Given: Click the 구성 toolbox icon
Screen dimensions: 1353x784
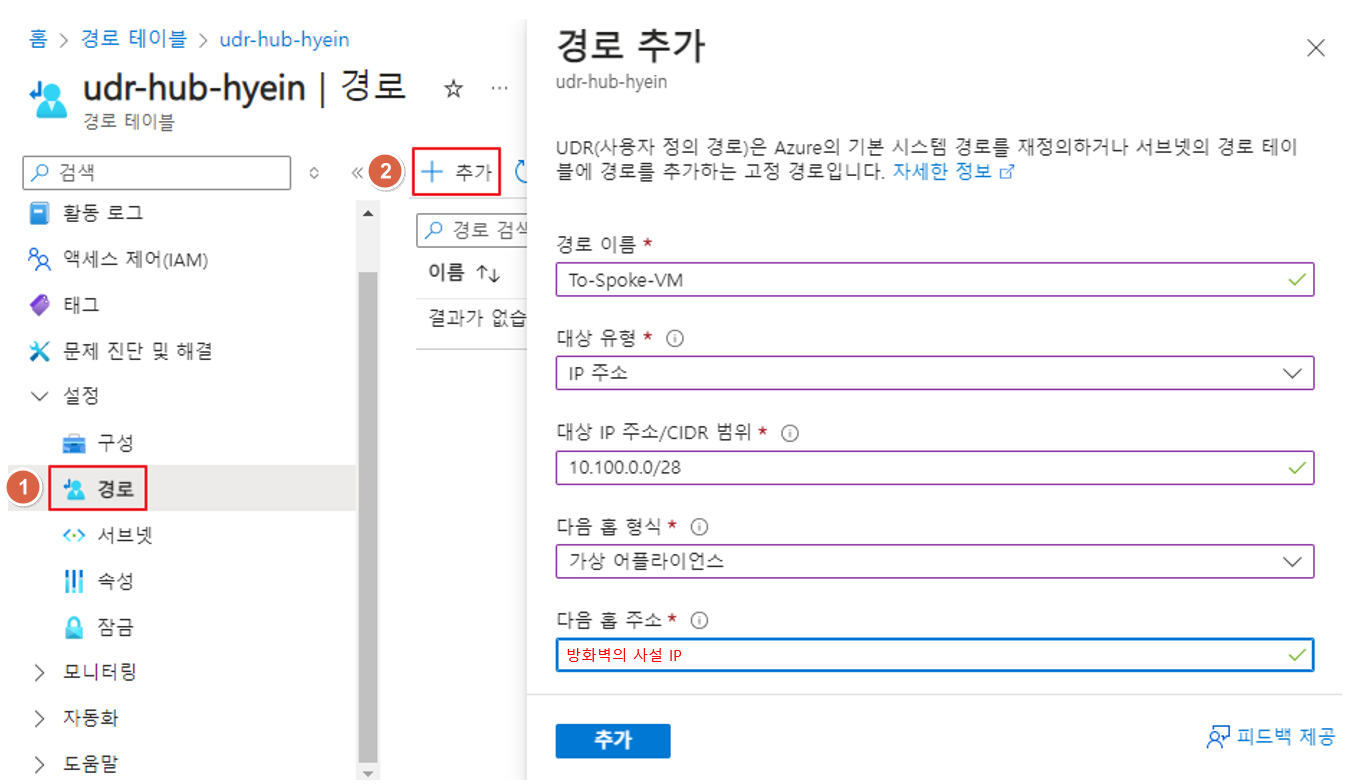Looking at the screenshot, I should [x=75, y=444].
